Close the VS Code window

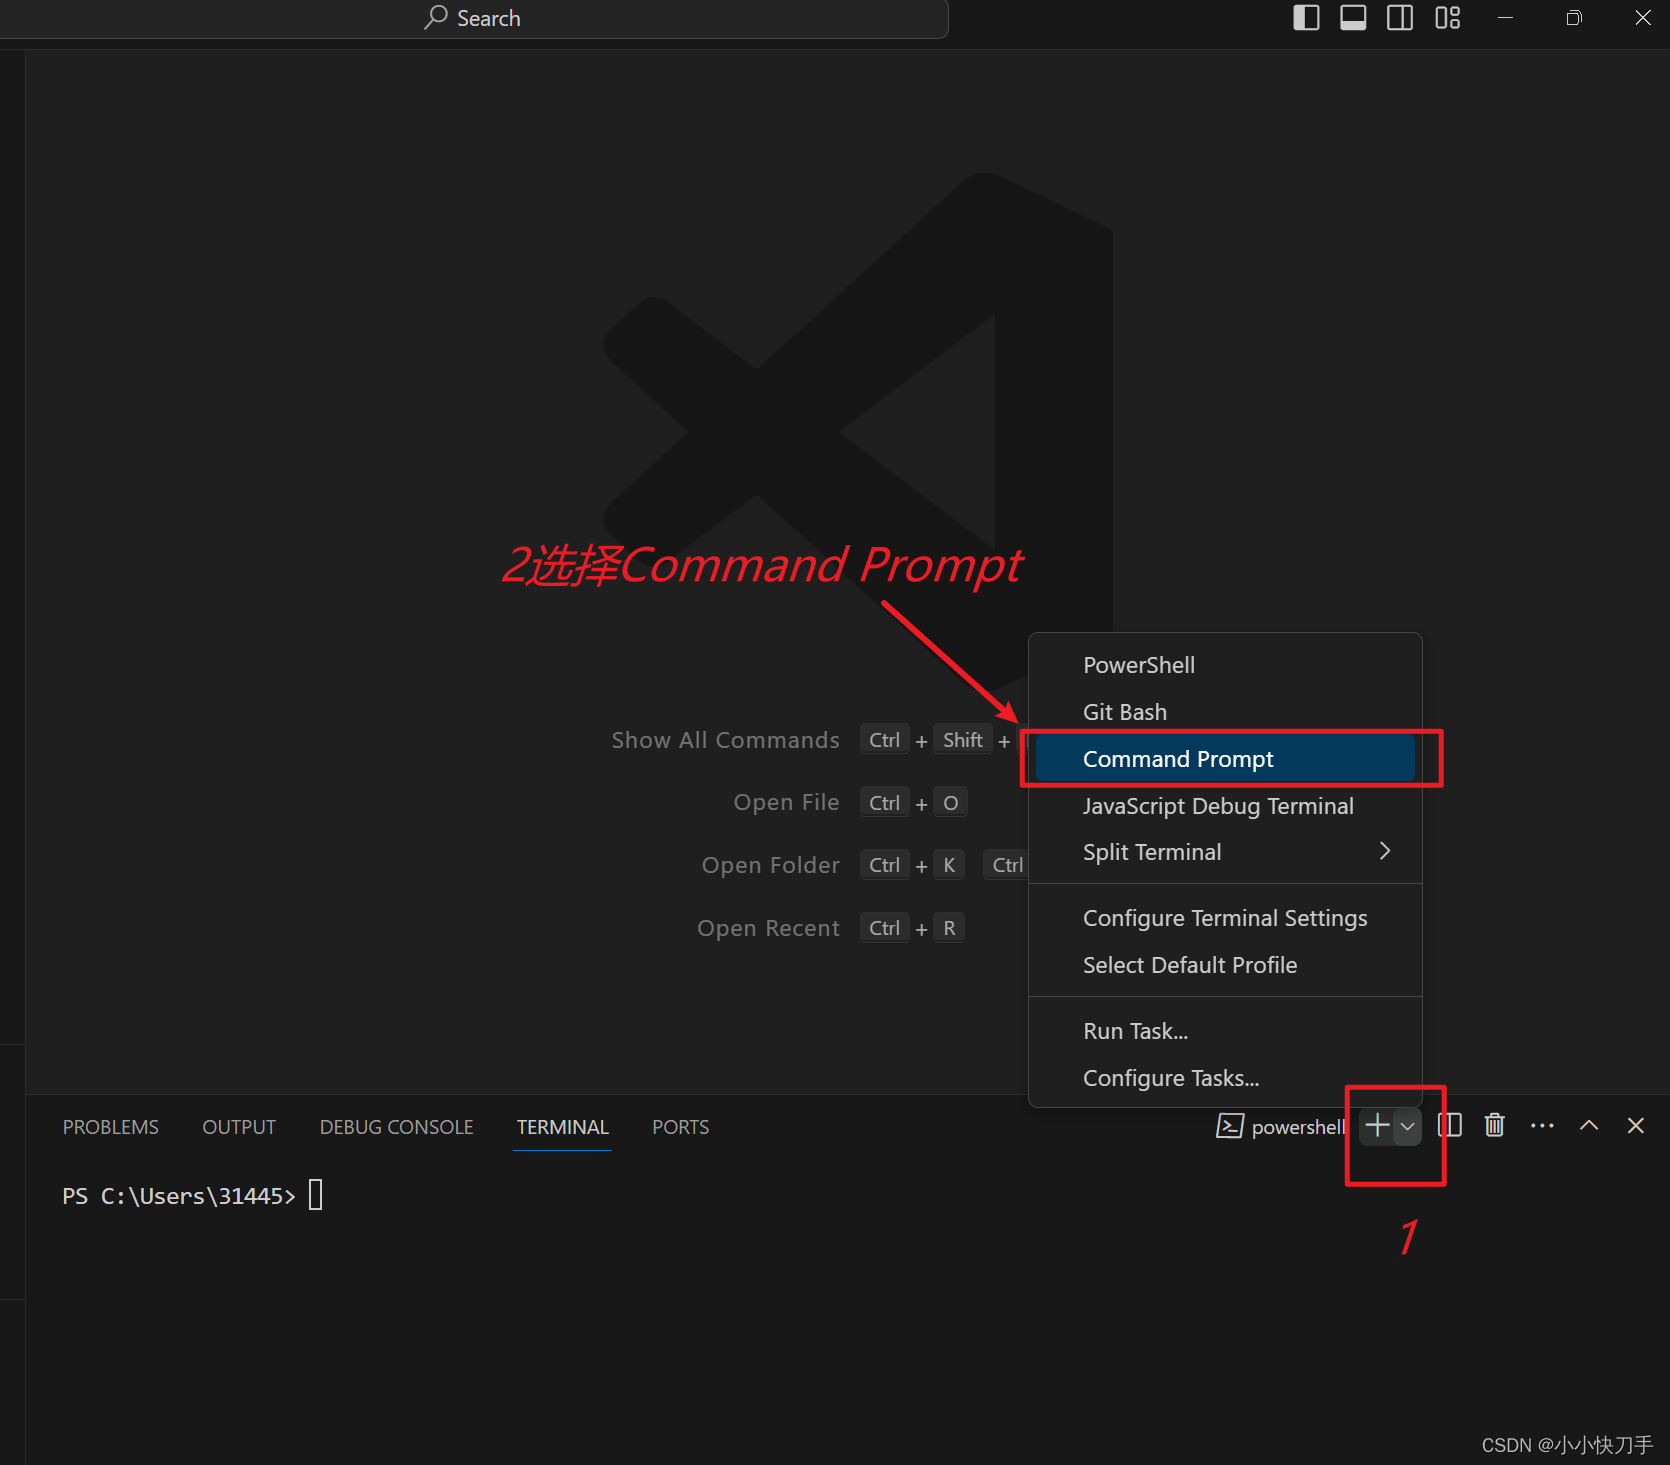pyautogui.click(x=1643, y=18)
